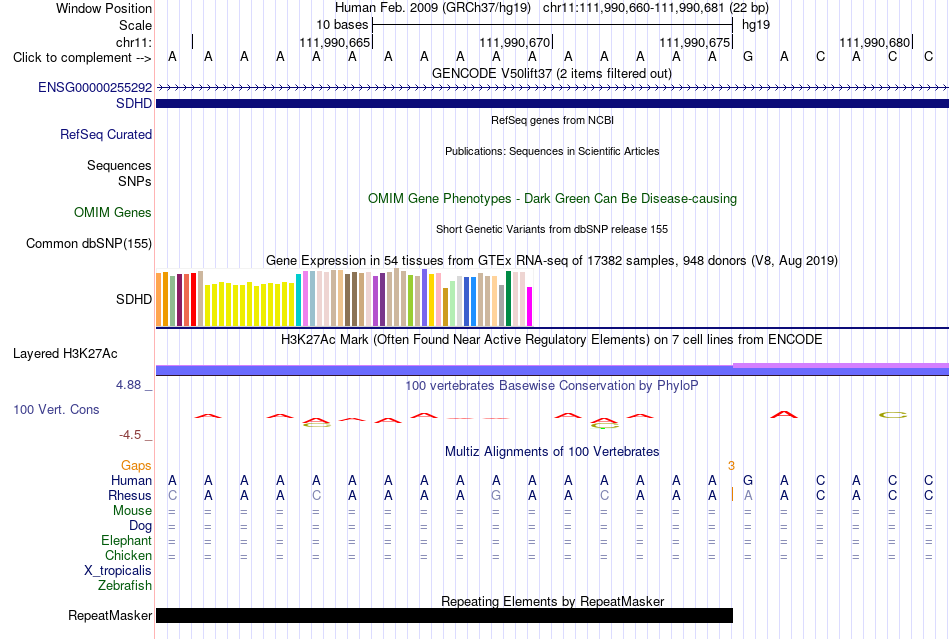This screenshot has width=950, height=639.
Task: Click 'Click to complement -->' label
Action: [82, 58]
